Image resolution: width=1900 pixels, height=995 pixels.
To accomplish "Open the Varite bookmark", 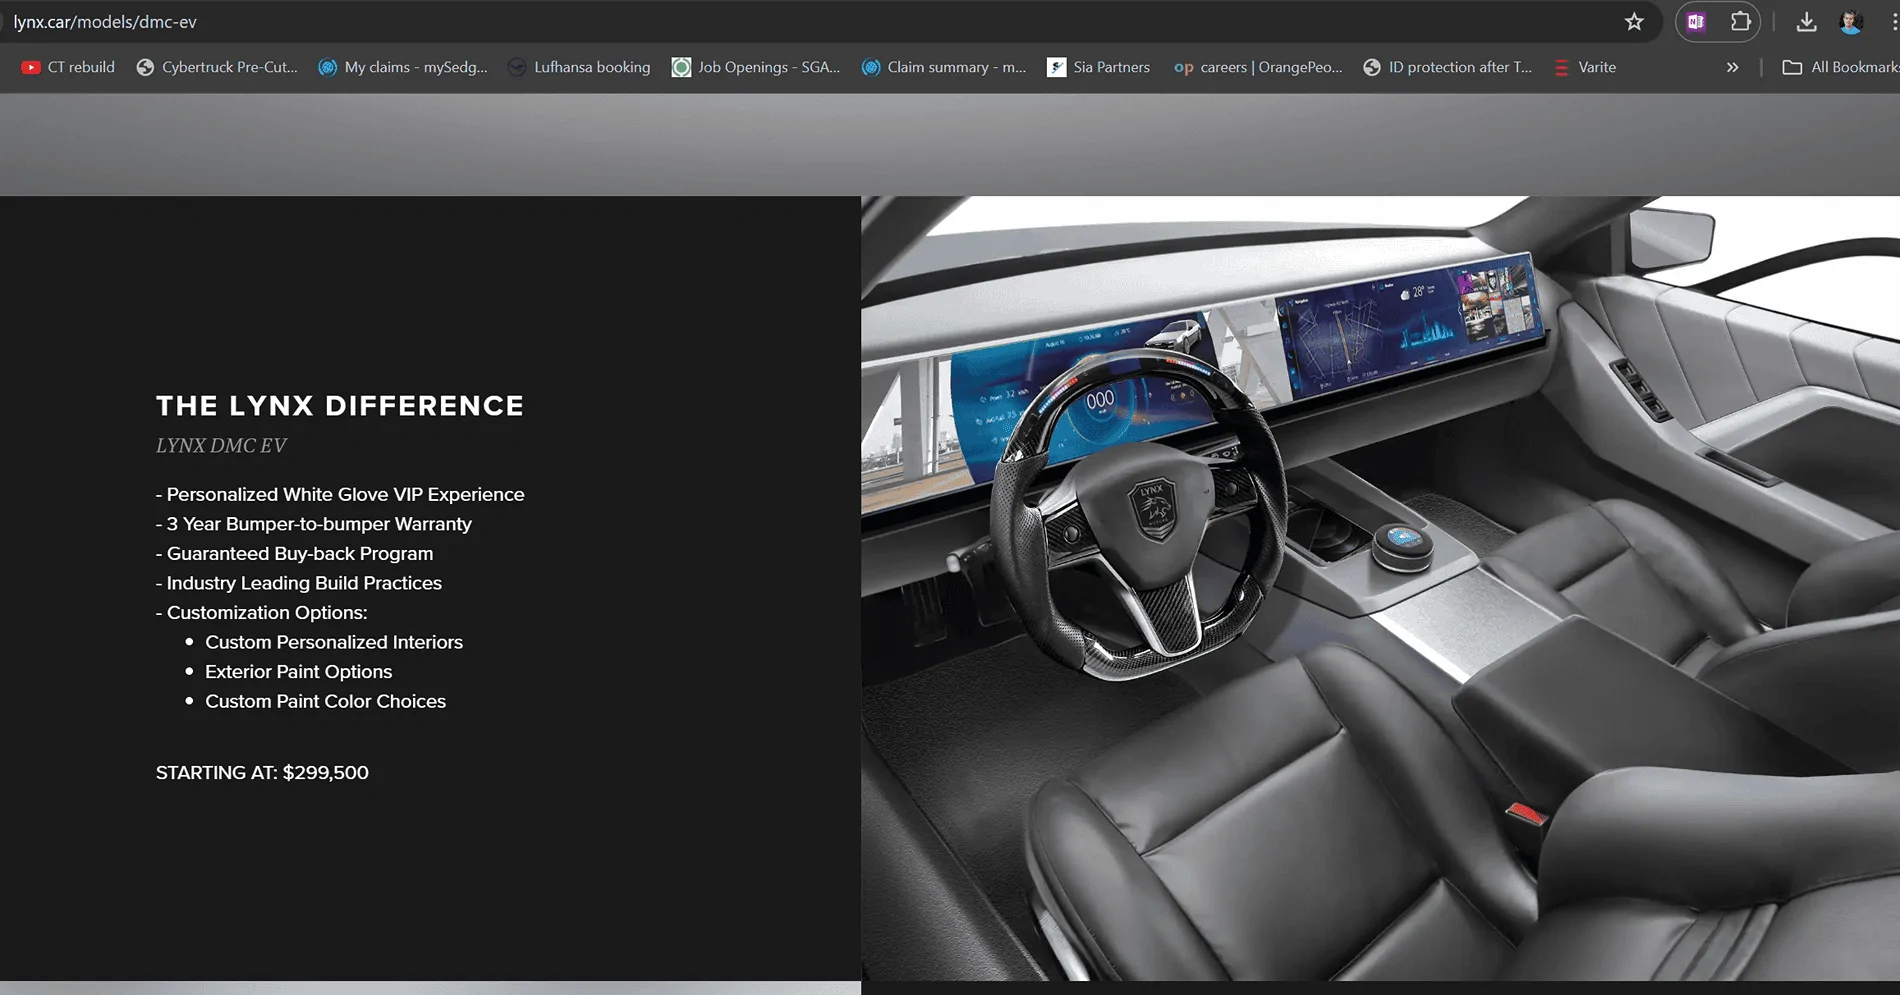I will coord(1585,67).
